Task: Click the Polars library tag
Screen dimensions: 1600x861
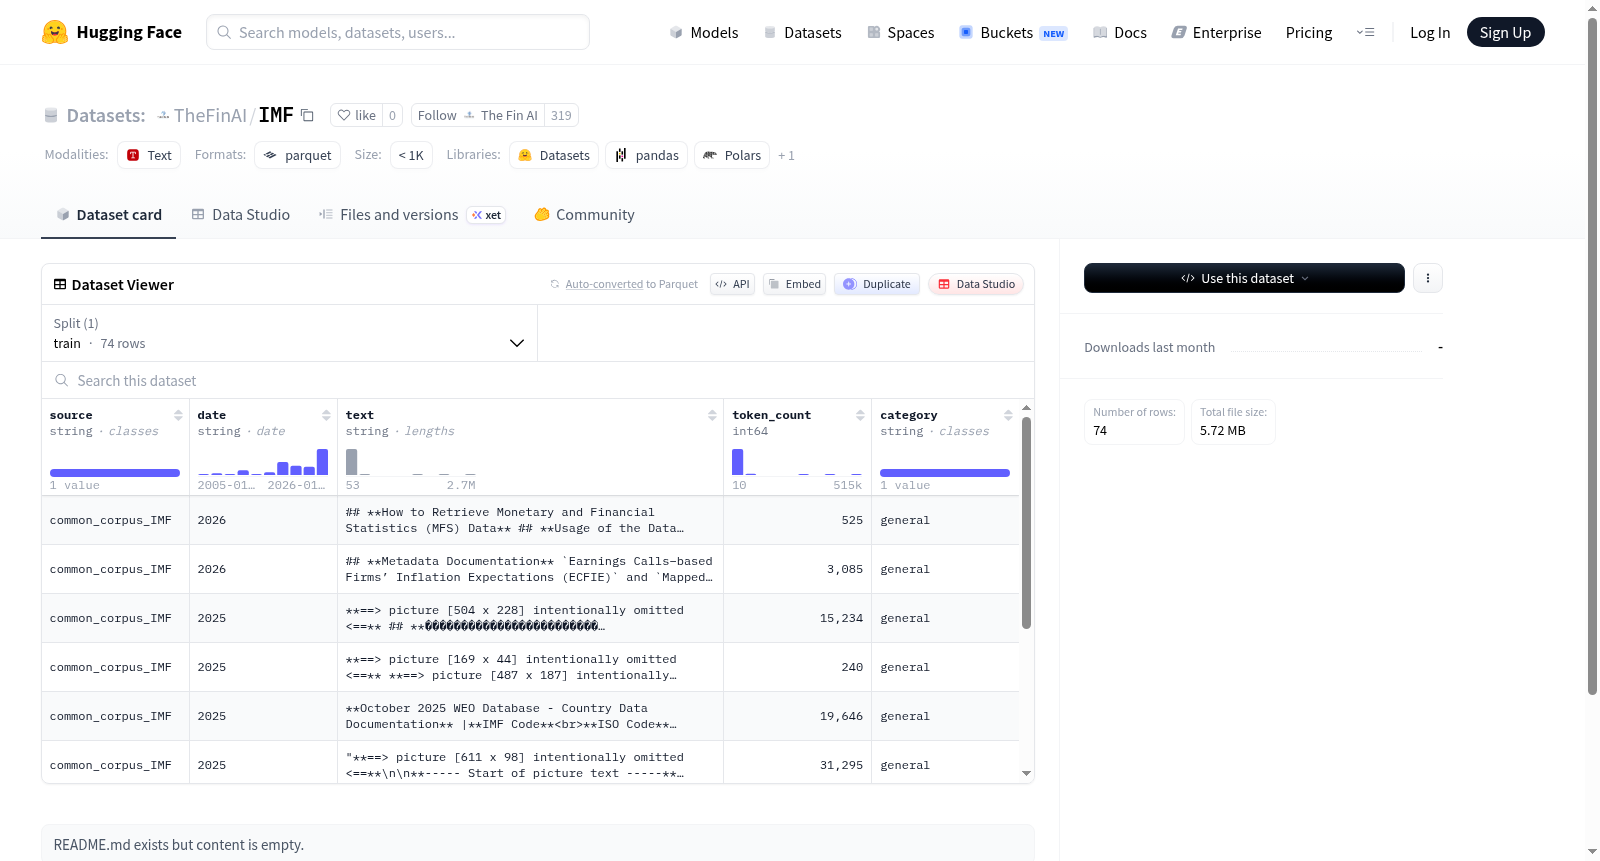Action: tap(732, 155)
